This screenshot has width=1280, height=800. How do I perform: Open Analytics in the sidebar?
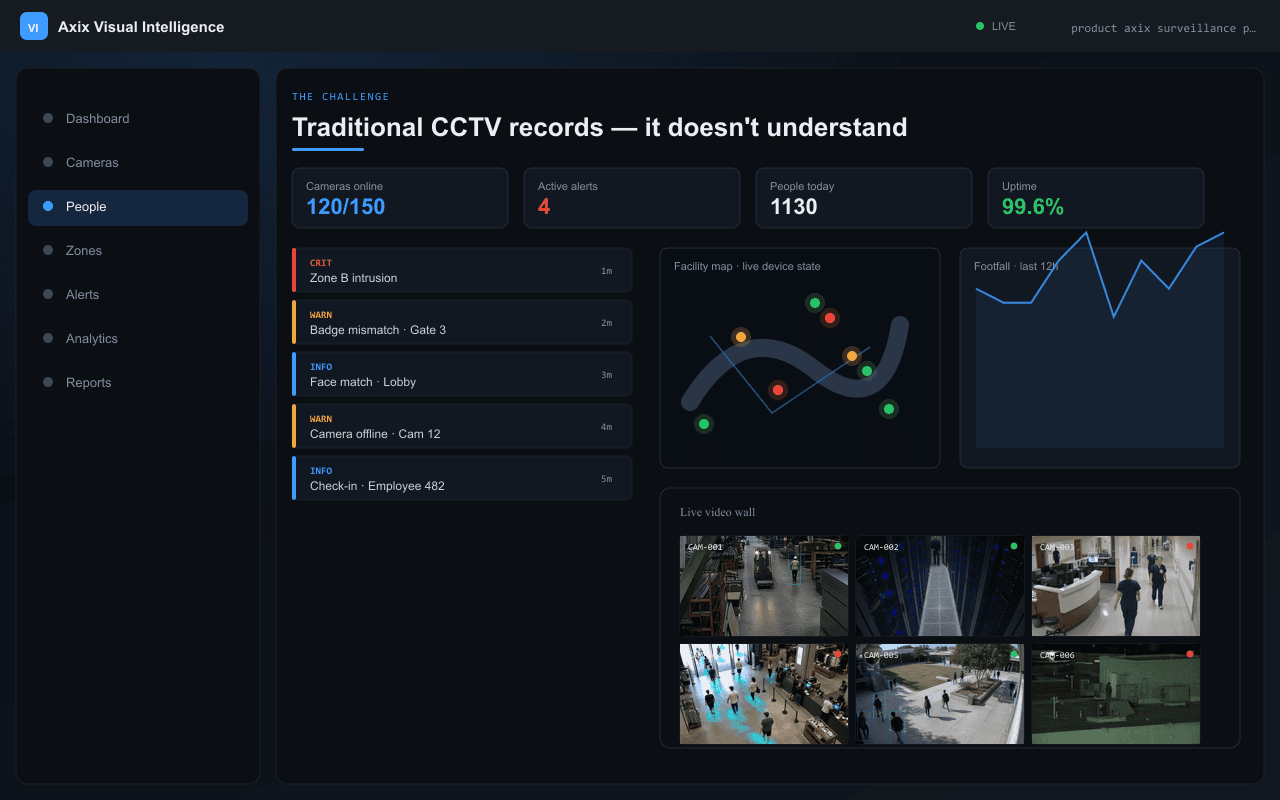138,338
